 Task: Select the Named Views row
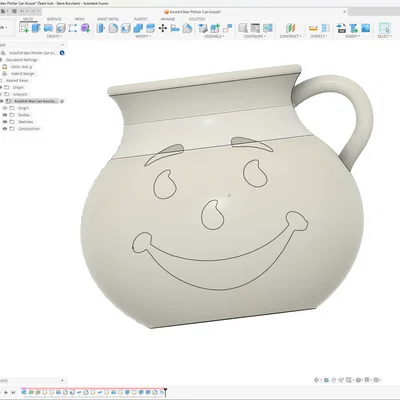[17, 80]
